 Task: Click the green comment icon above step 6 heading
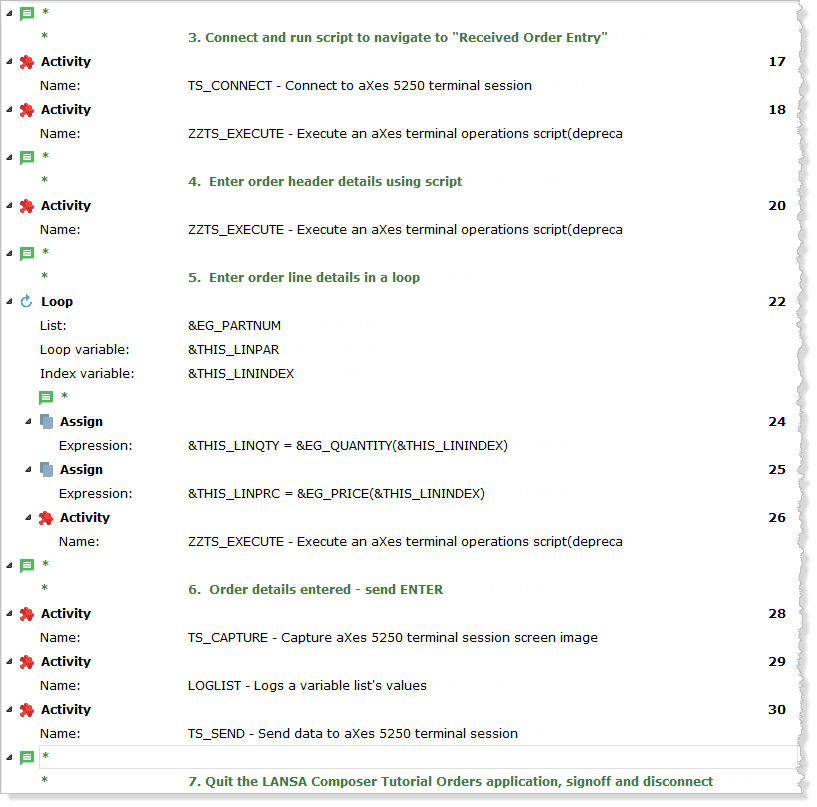[x=27, y=565]
